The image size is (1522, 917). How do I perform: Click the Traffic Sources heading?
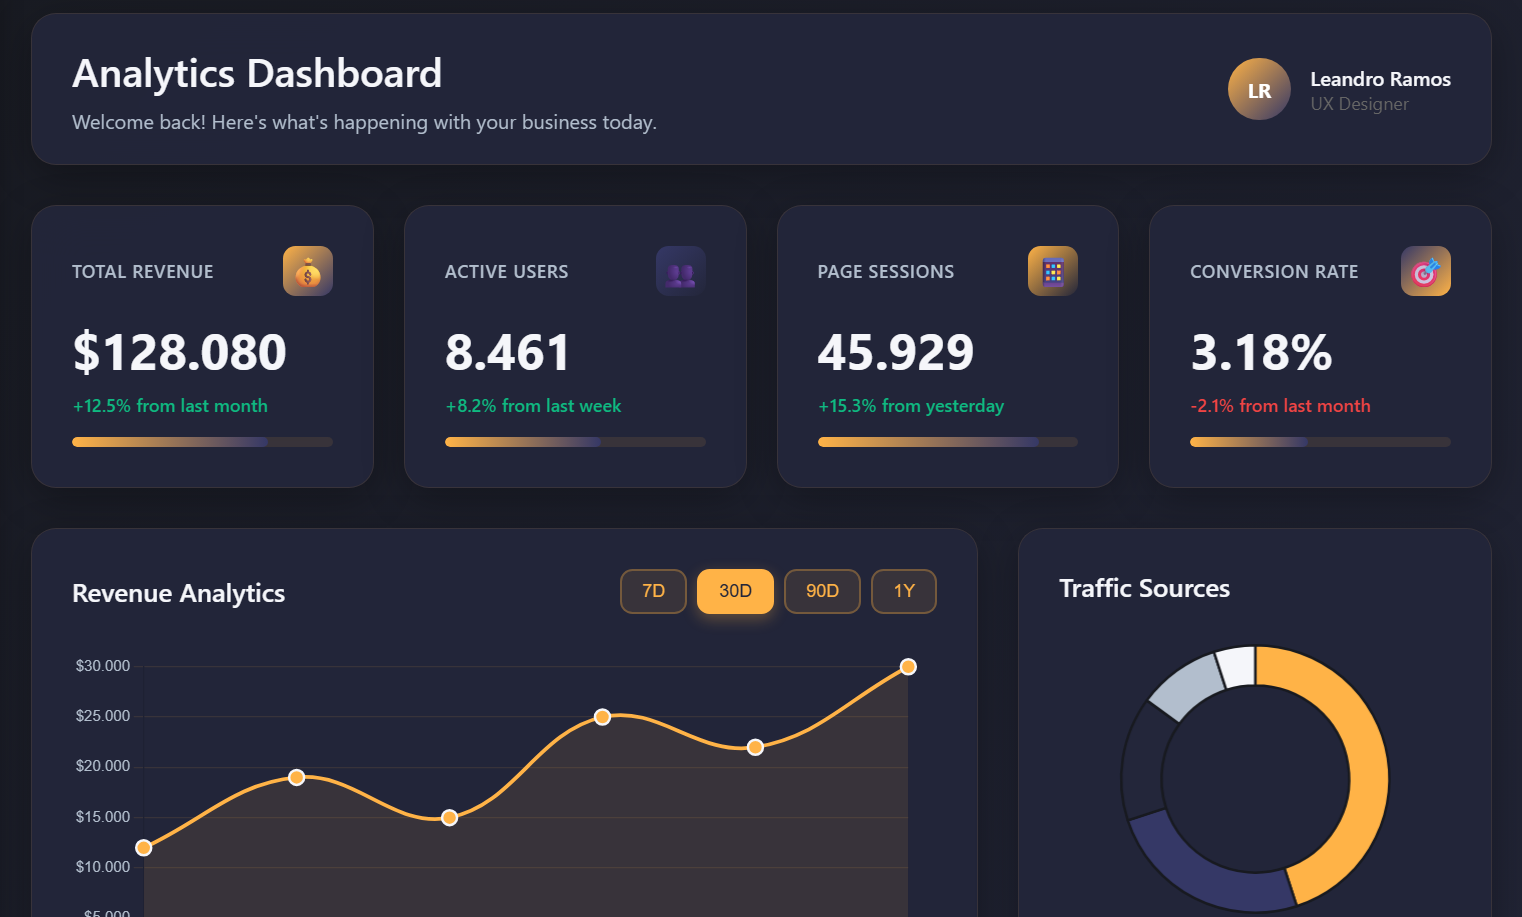pos(1145,588)
